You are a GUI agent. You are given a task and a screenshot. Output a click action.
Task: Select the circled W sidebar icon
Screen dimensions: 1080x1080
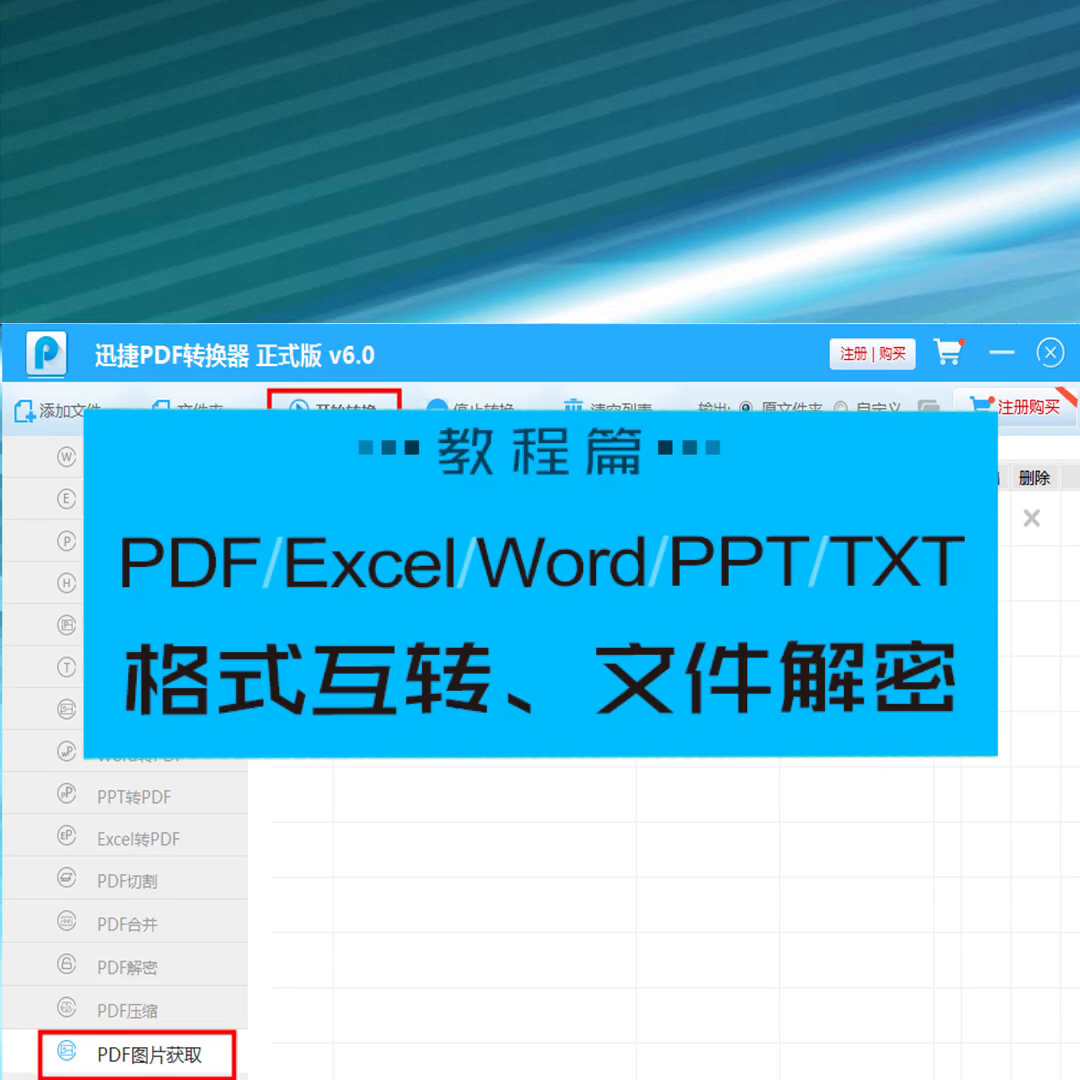(66, 457)
